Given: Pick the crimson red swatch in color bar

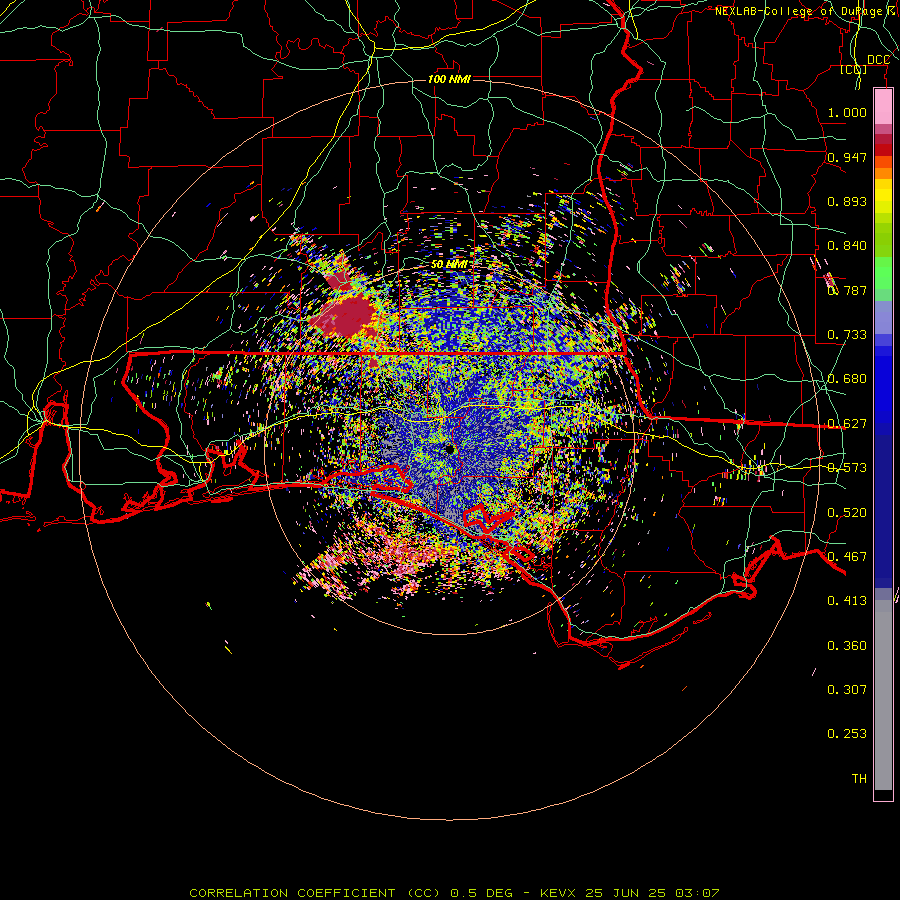Looking at the screenshot, I should point(883,139).
